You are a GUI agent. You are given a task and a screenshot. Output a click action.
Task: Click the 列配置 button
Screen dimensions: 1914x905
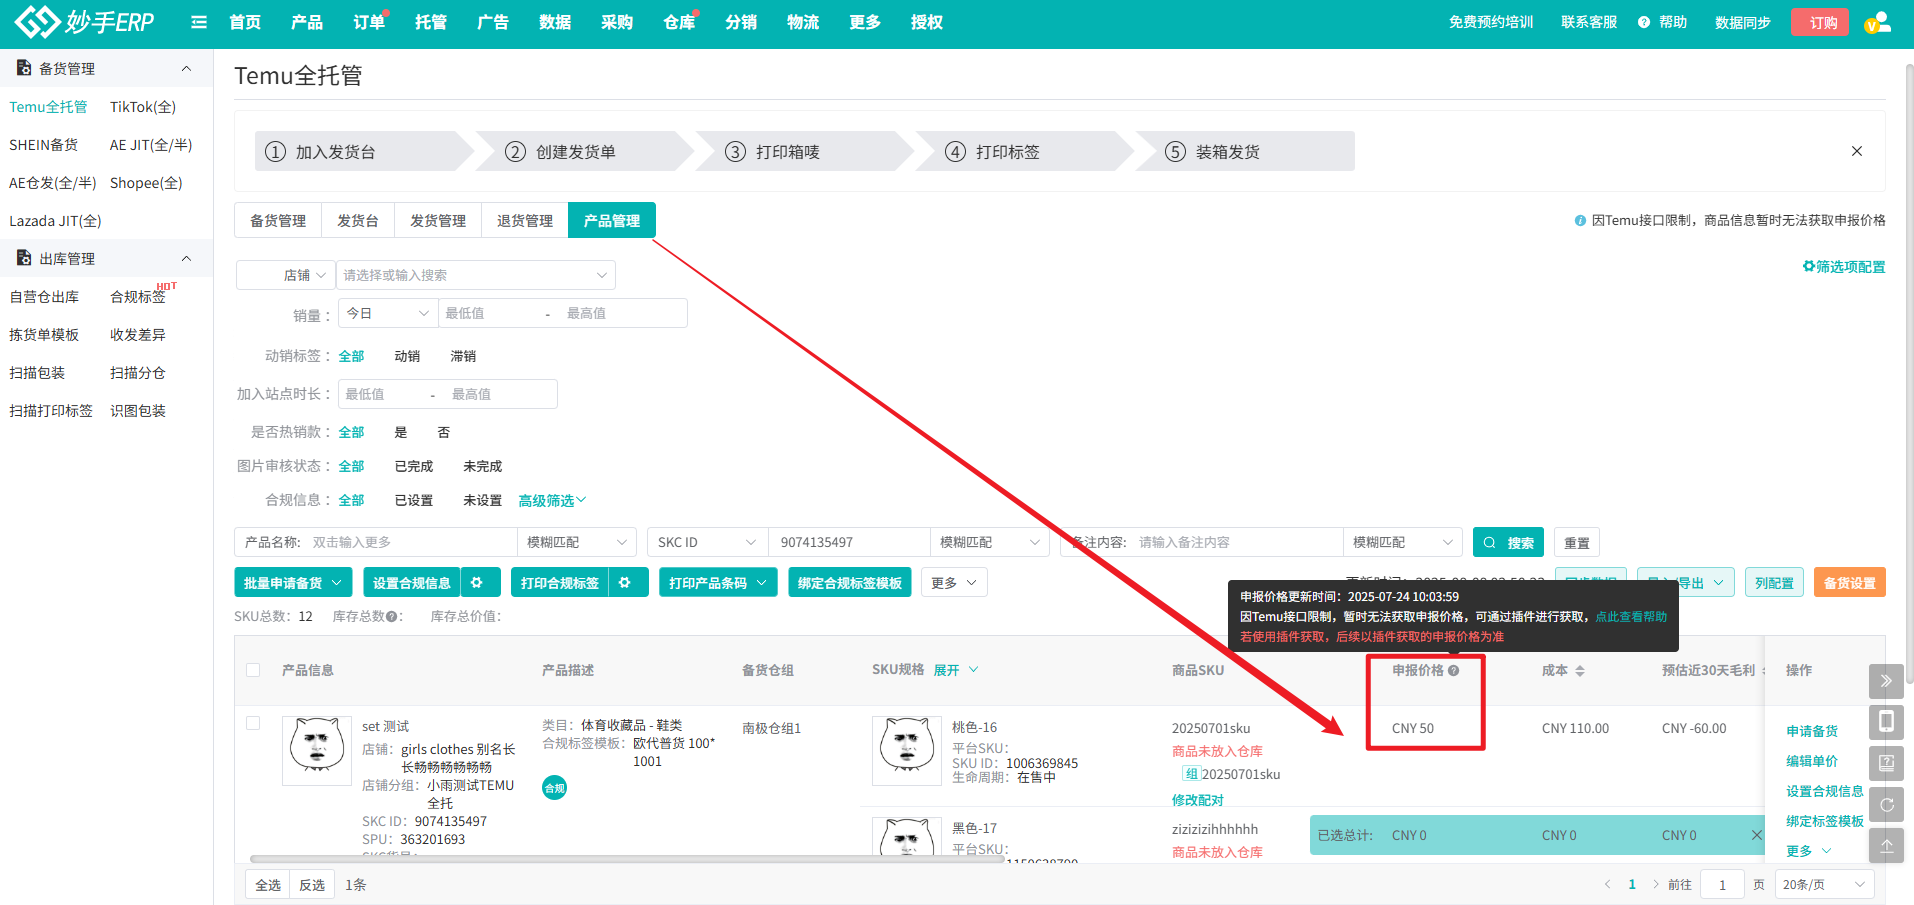click(1774, 583)
